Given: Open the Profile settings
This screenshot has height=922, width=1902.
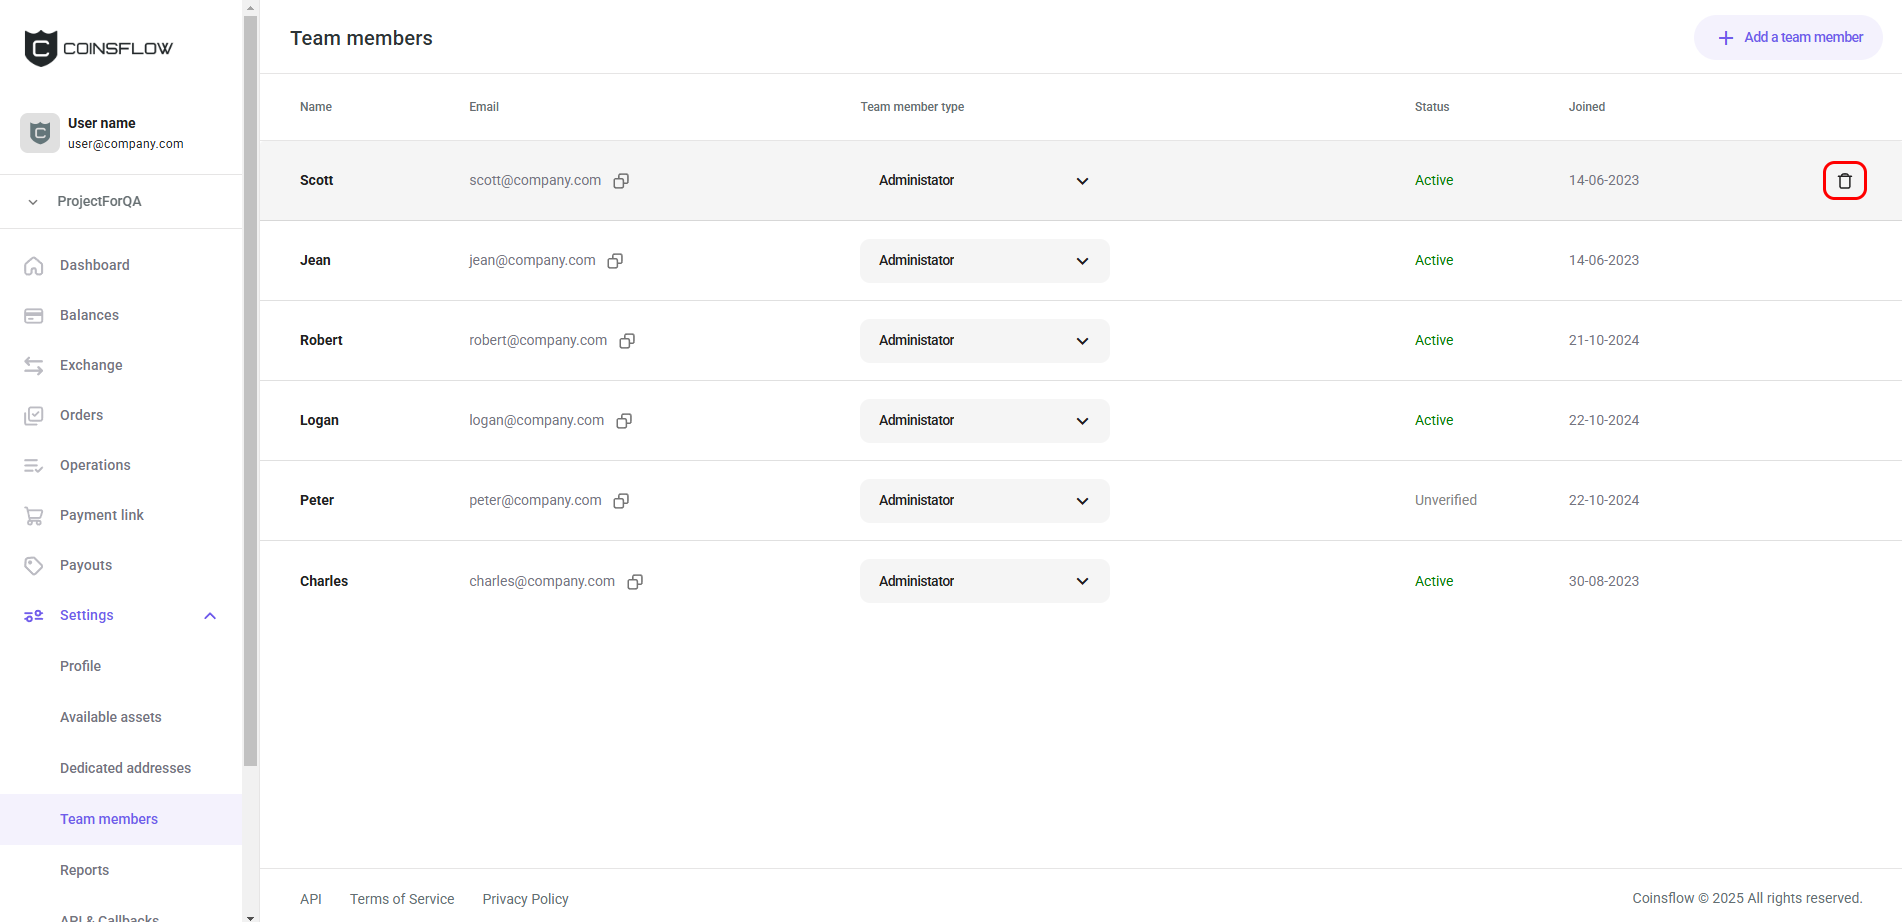Looking at the screenshot, I should 80,666.
